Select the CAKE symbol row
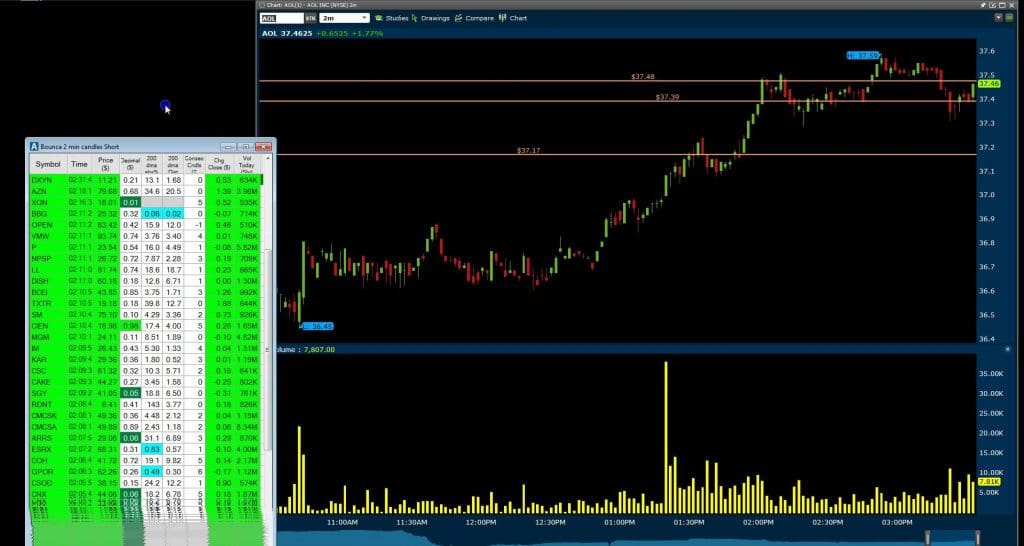Screen dimensions: 1024x546 coord(146,382)
